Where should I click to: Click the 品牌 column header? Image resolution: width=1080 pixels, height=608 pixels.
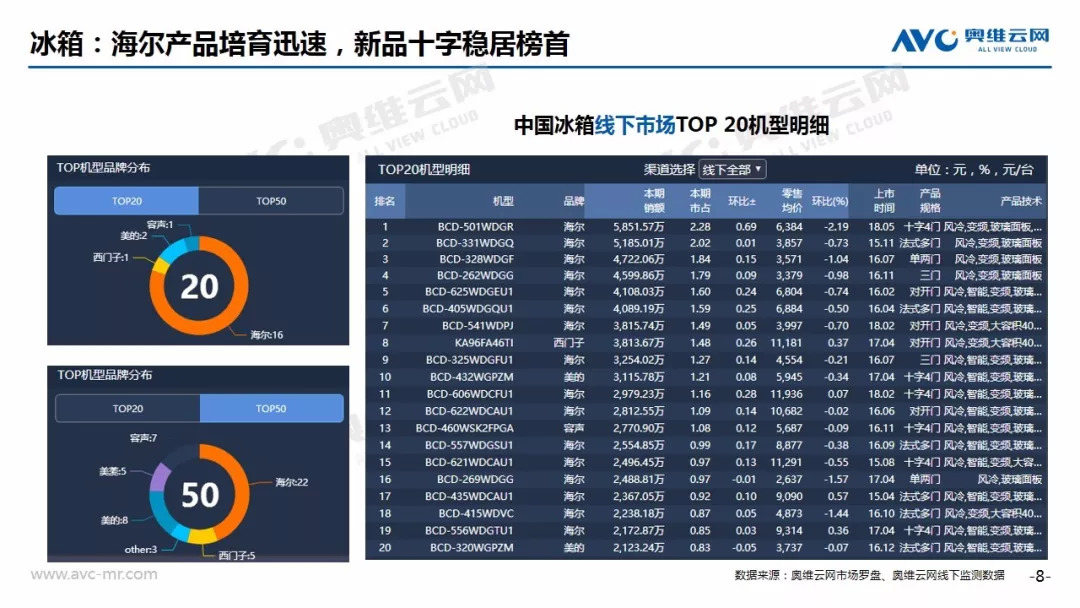point(573,201)
